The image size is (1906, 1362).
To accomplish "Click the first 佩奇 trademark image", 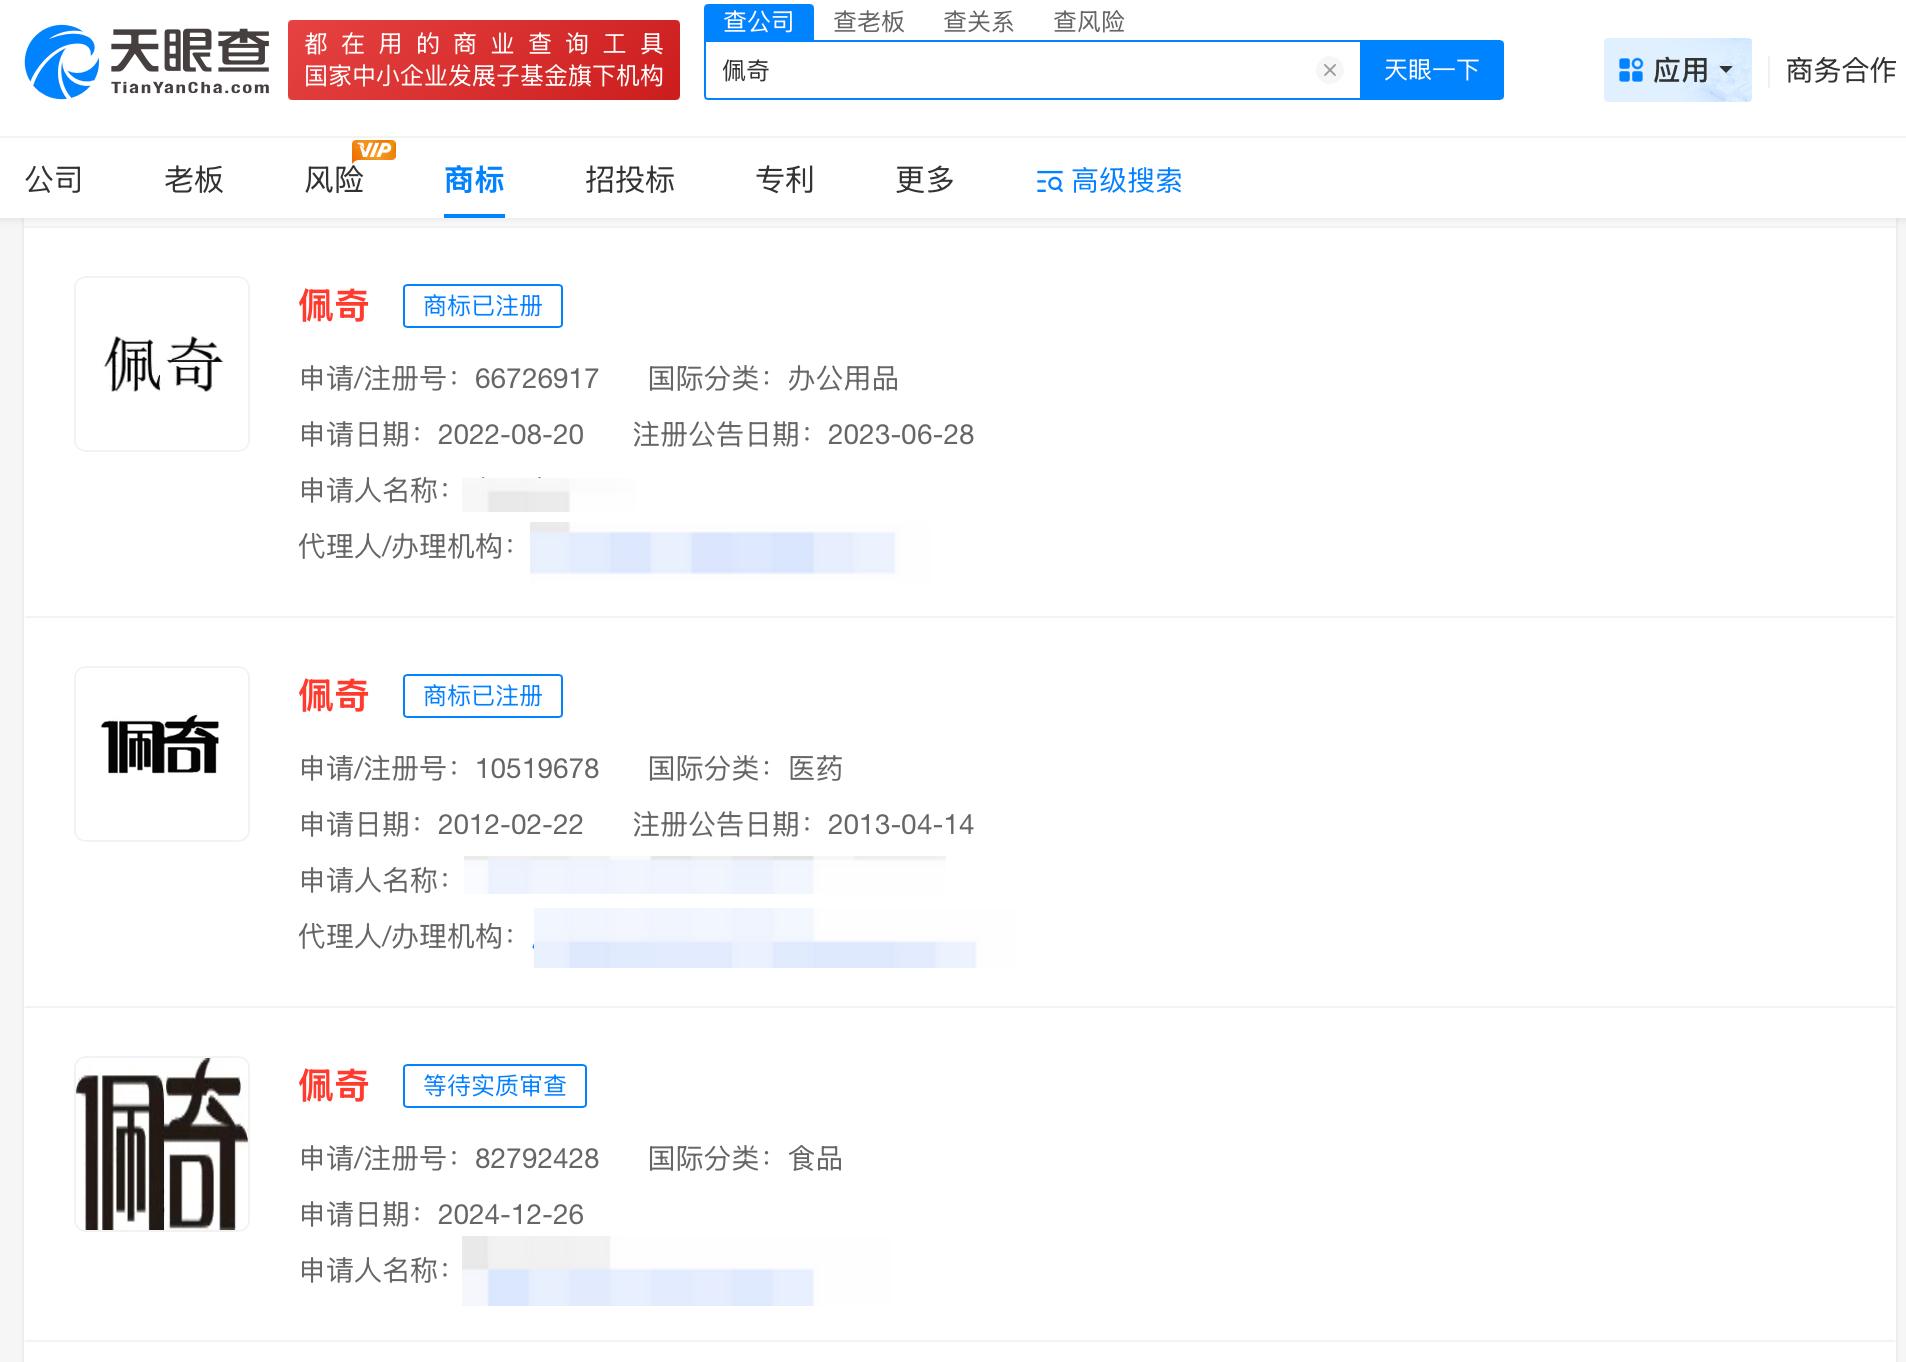I will (x=161, y=362).
